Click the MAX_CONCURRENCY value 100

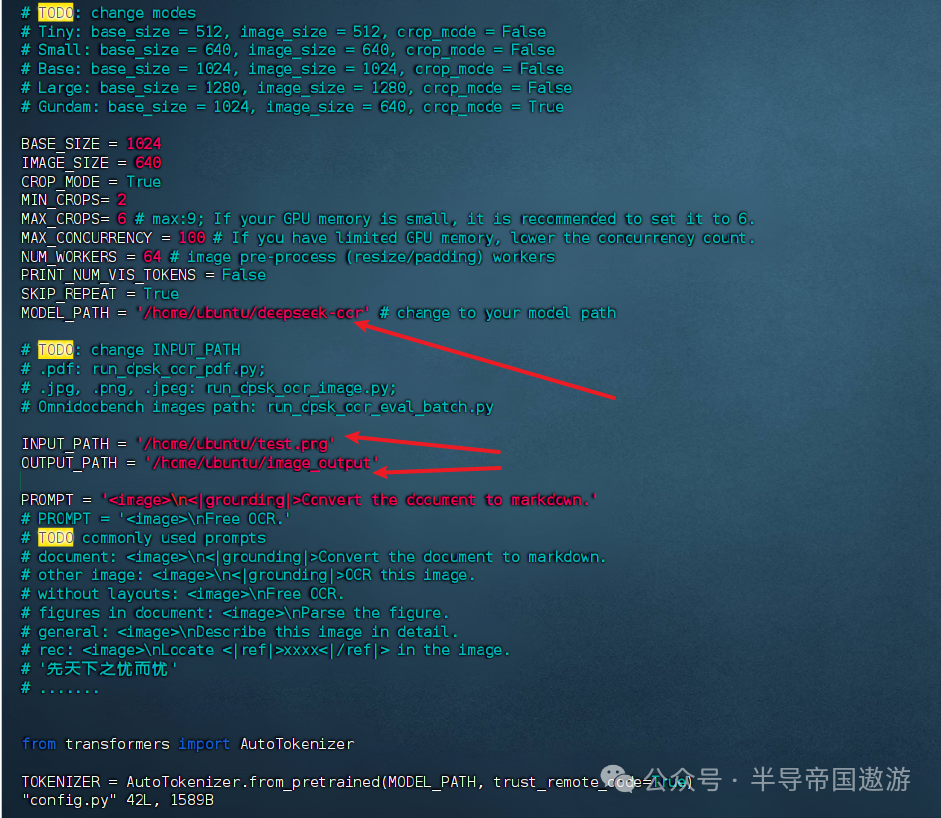pos(191,238)
